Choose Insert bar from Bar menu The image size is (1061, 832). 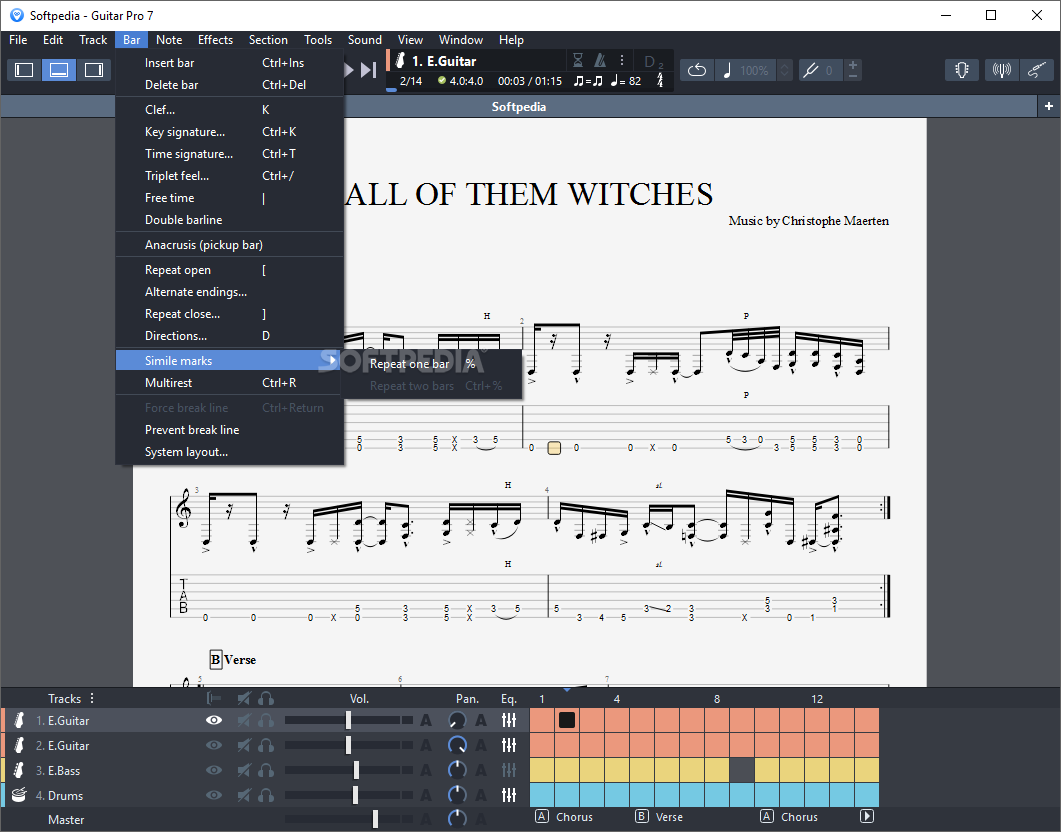(x=230, y=63)
